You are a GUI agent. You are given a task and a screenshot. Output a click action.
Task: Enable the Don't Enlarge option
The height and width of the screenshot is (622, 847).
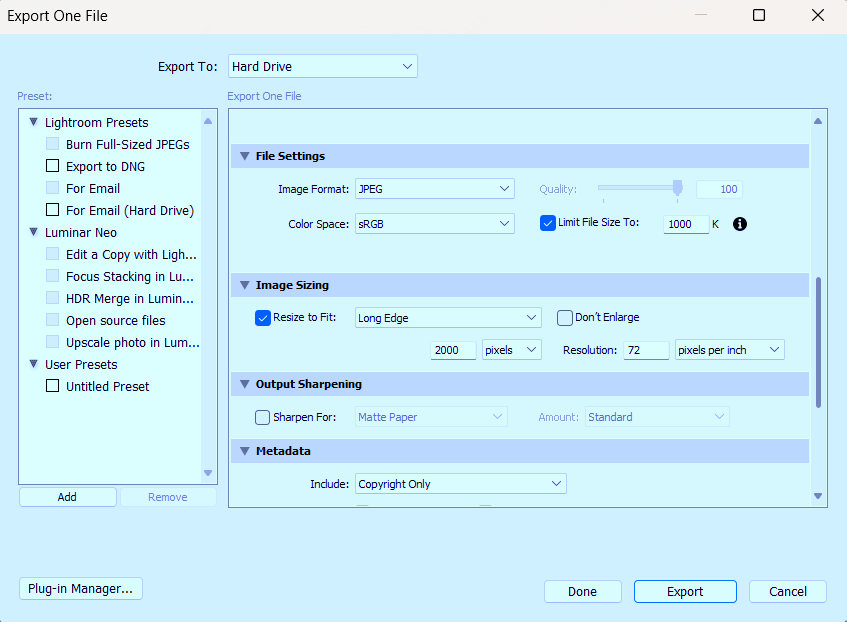(564, 317)
